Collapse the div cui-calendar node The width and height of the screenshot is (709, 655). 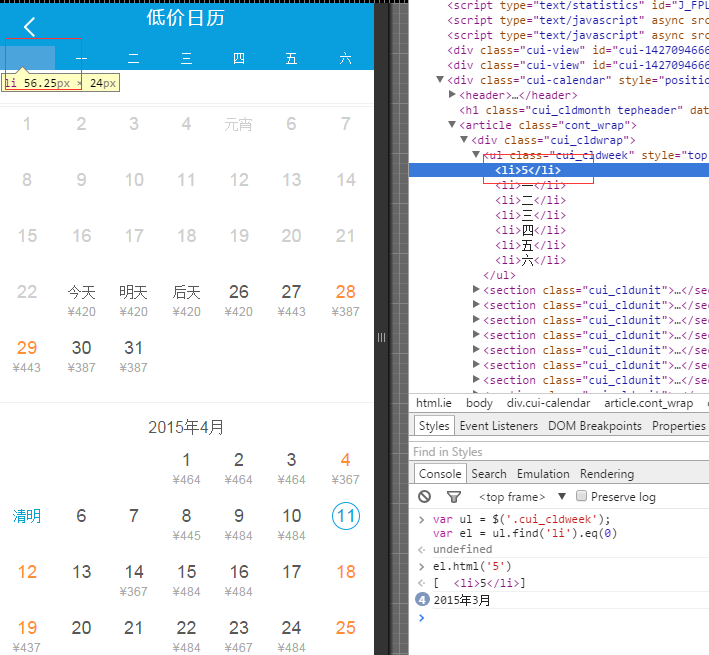441,80
